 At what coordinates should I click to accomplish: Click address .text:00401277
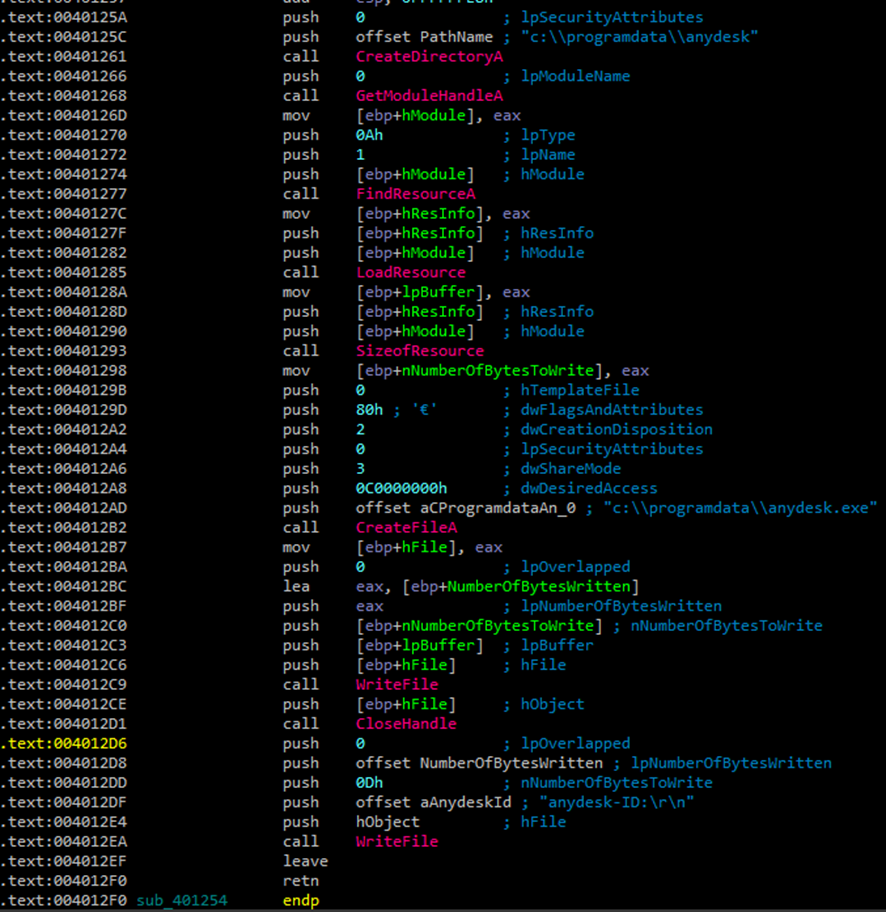point(63,194)
